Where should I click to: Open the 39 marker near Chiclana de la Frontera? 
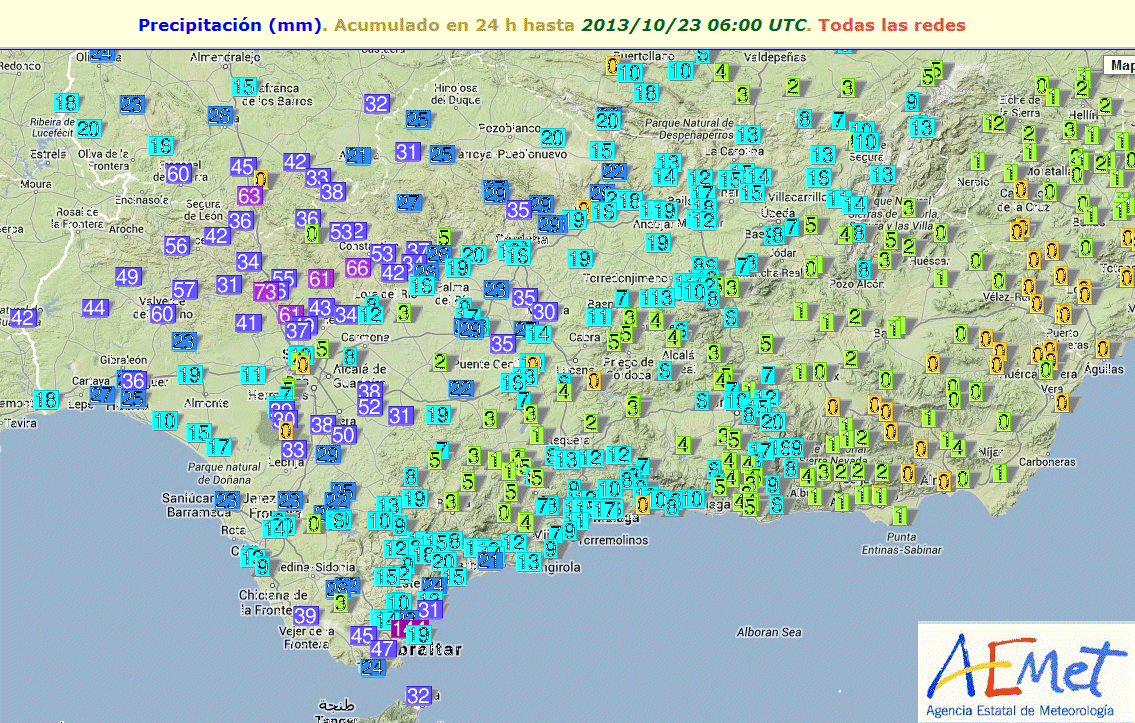[x=305, y=615]
